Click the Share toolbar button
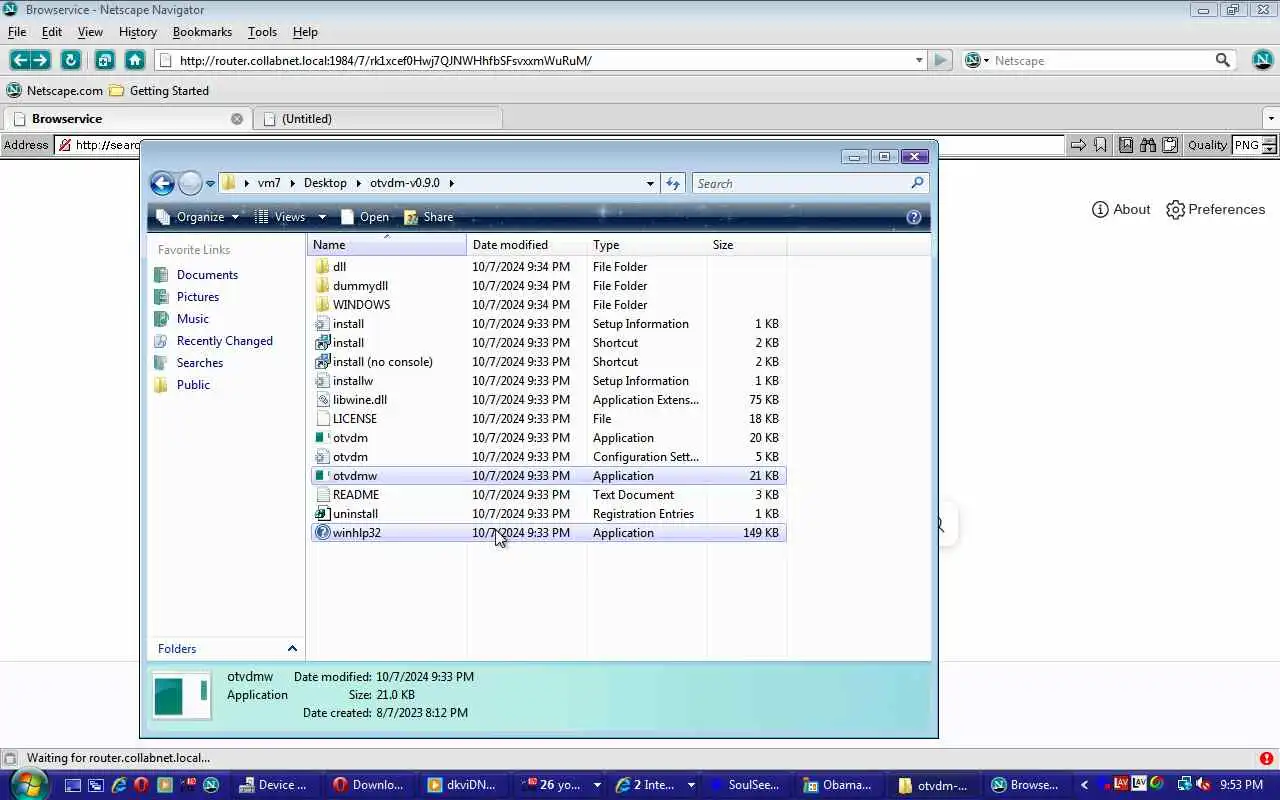This screenshot has width=1280, height=800. pyautogui.click(x=428, y=217)
